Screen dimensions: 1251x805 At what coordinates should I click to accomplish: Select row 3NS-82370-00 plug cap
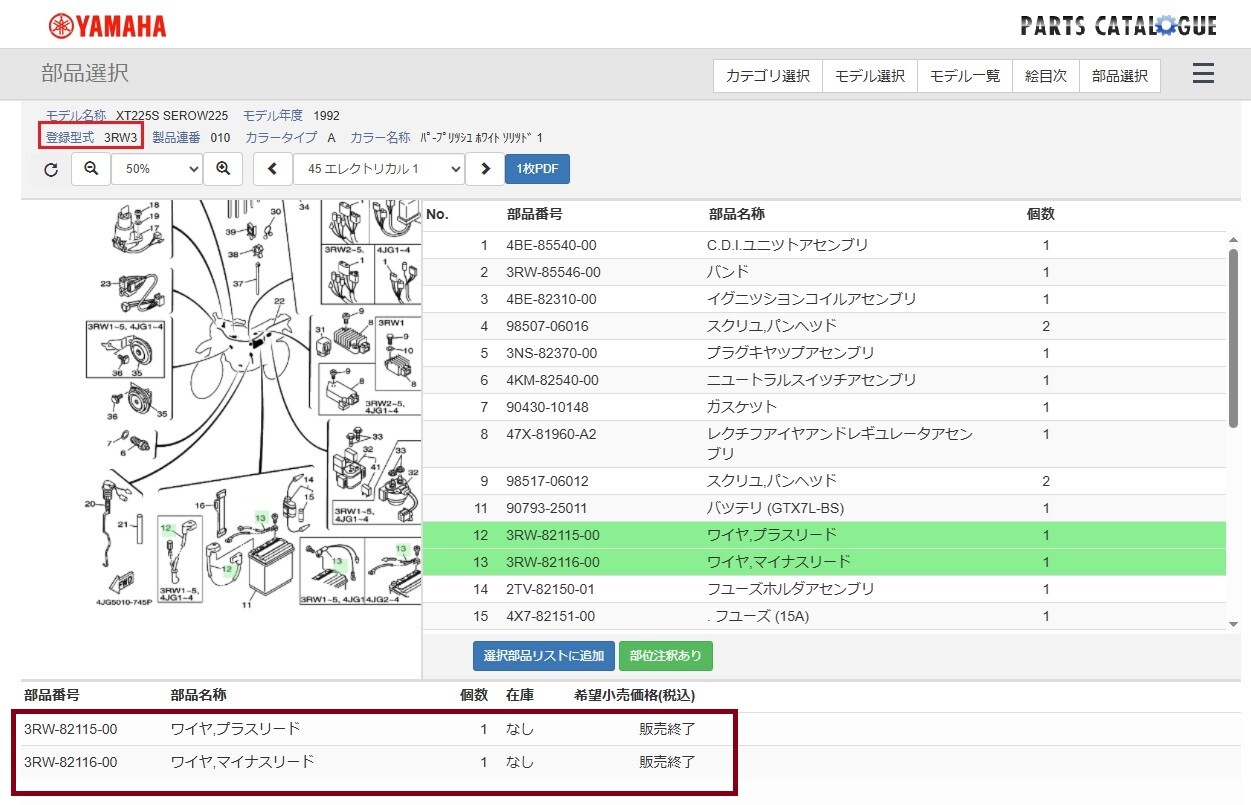(x=824, y=353)
